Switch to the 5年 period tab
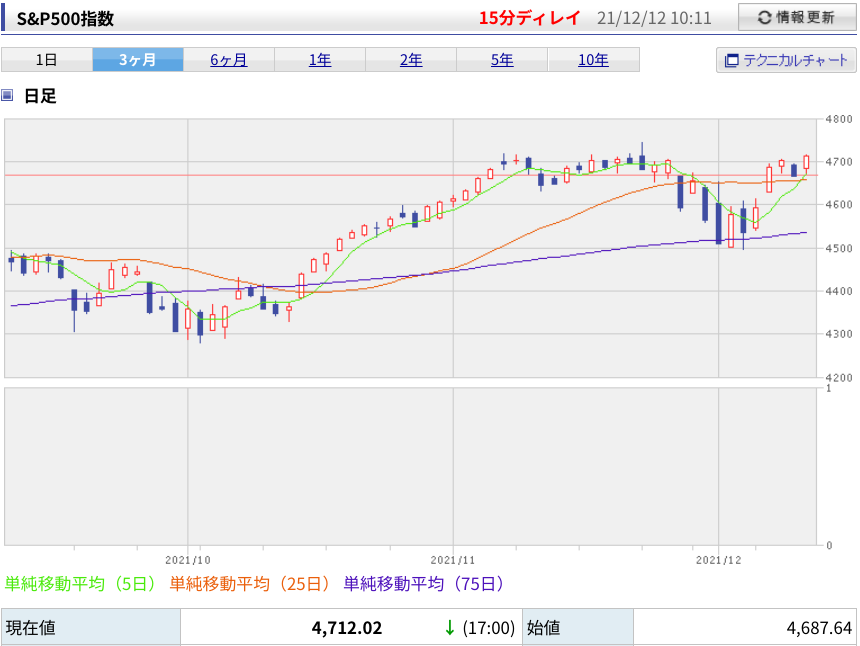The image size is (860, 646). (502, 59)
